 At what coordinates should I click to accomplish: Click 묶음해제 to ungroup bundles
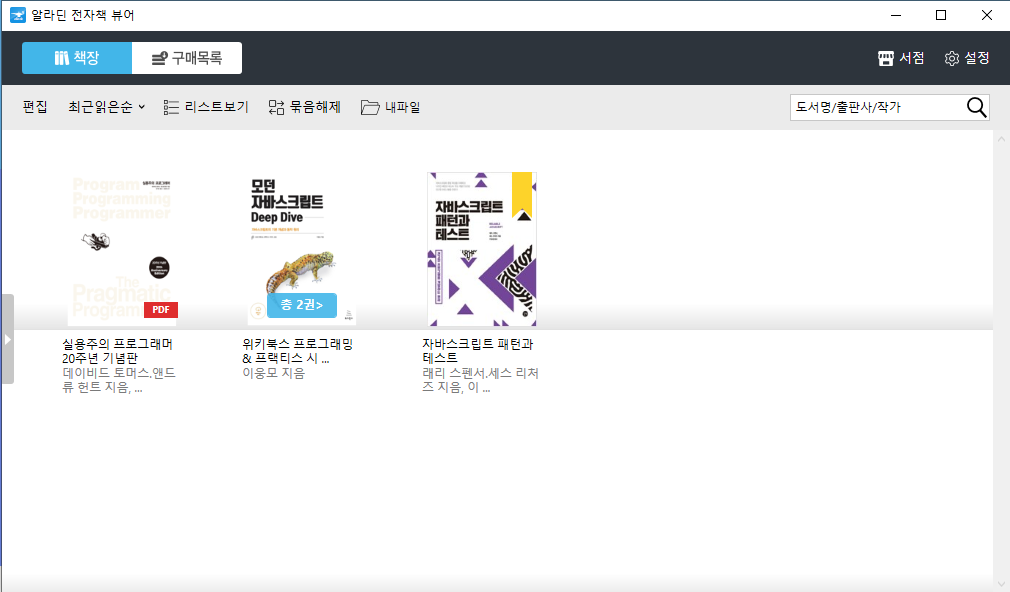click(304, 107)
